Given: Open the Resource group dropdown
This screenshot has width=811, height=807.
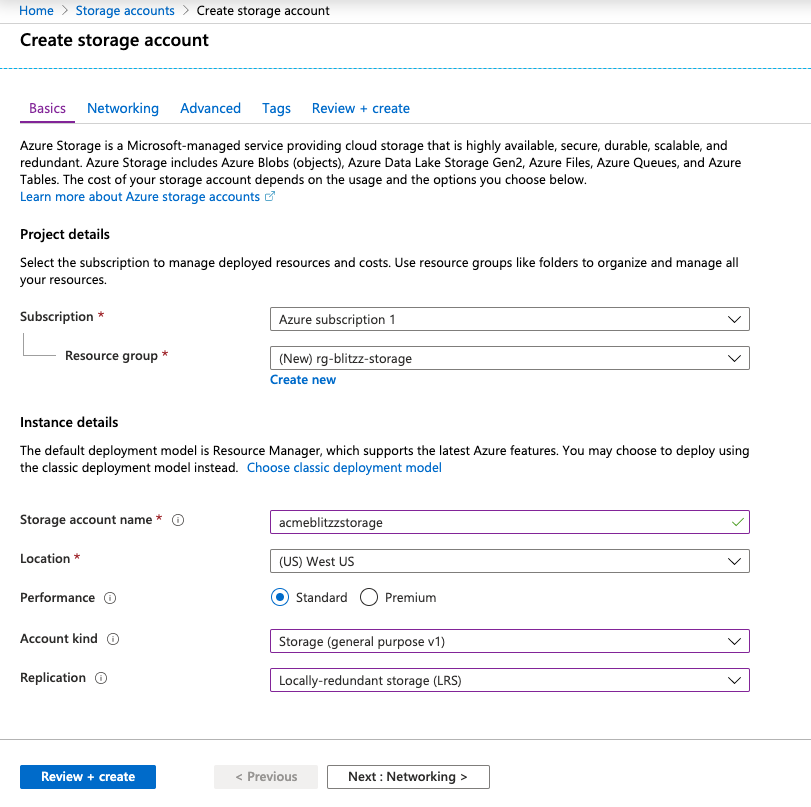Looking at the screenshot, I should [509, 358].
